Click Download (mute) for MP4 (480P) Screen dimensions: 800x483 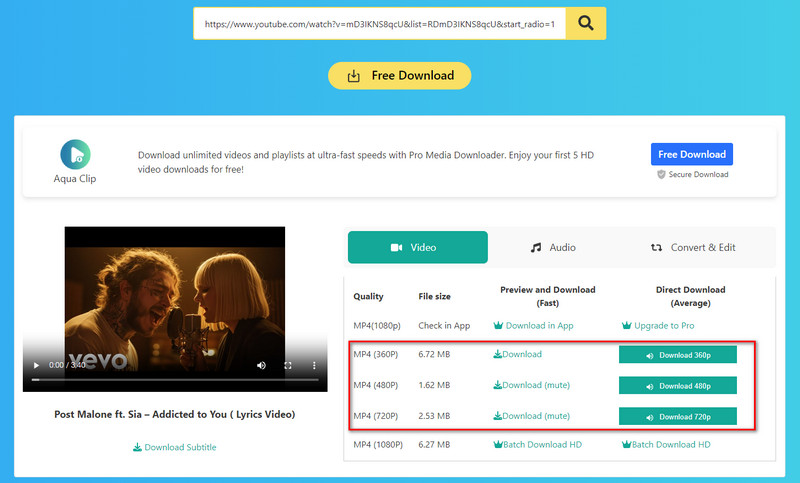[x=531, y=385]
